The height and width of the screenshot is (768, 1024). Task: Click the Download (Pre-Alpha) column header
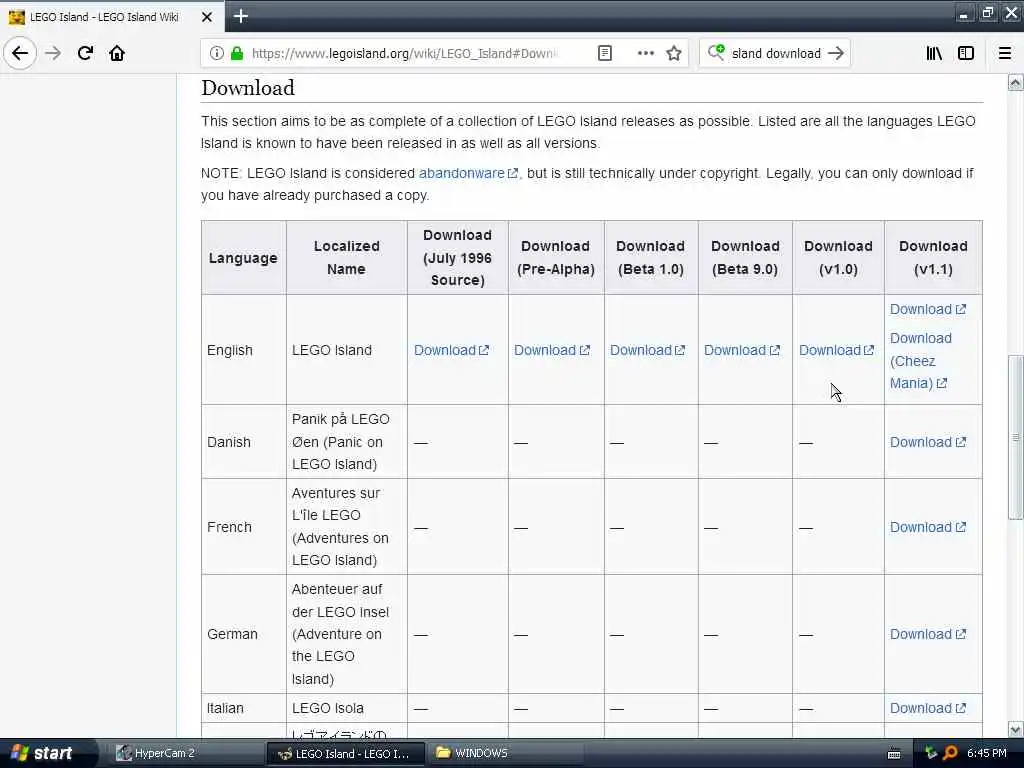556,258
